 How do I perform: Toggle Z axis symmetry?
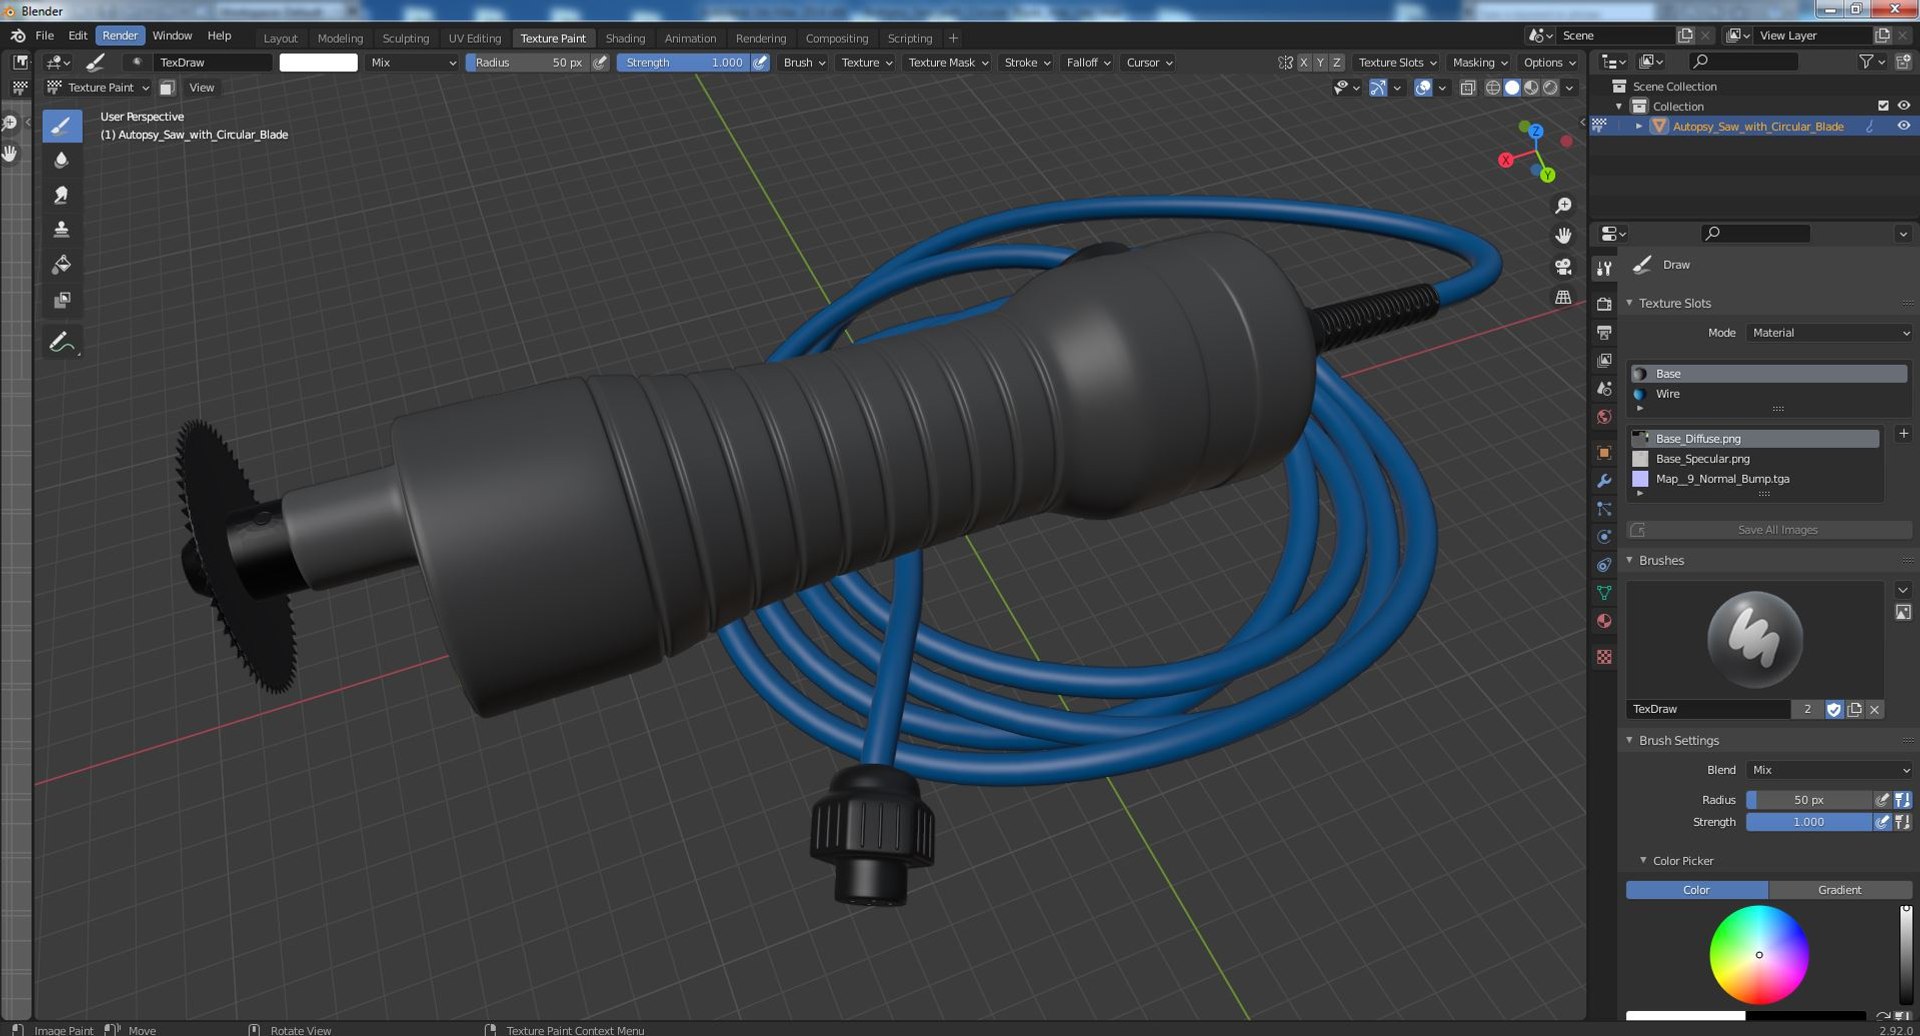pos(1337,62)
